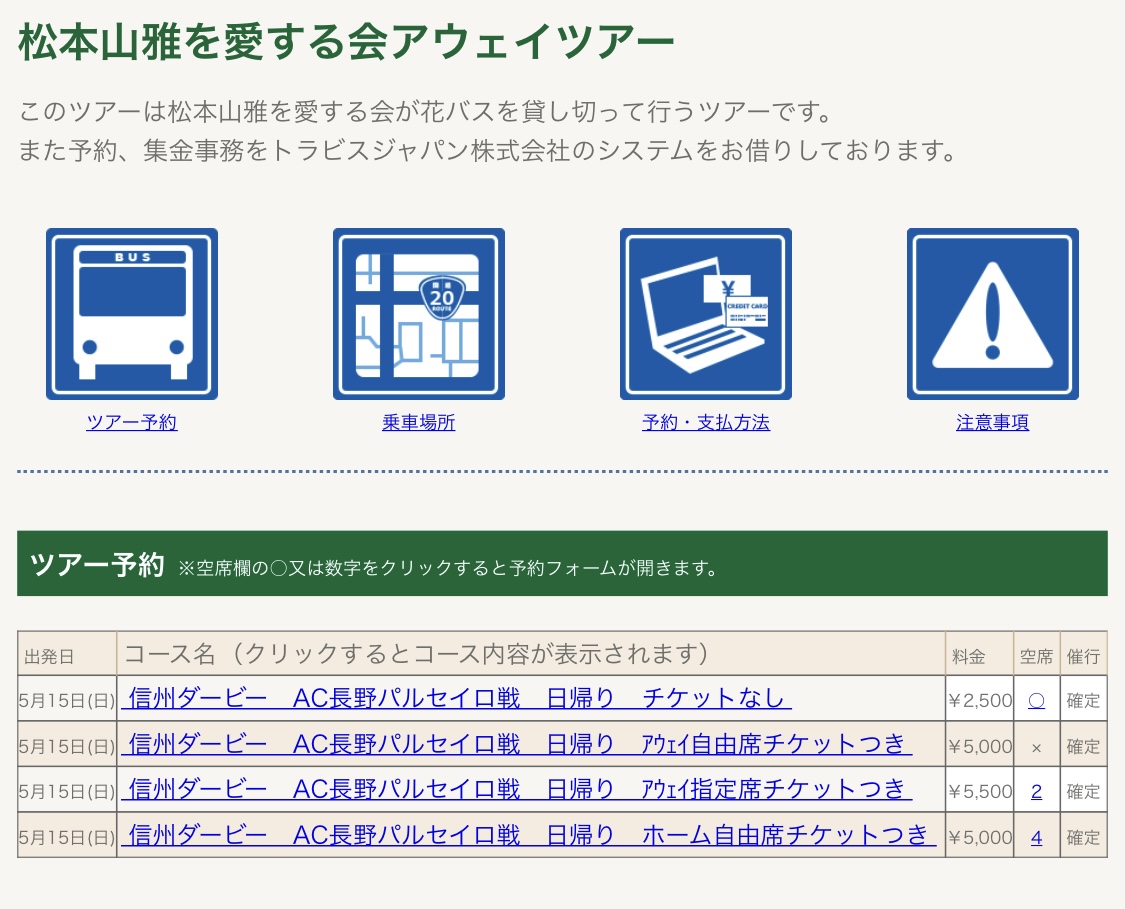The width and height of the screenshot is (1125, 909).
Task: Click the コース名 column header
Action: pos(531,654)
